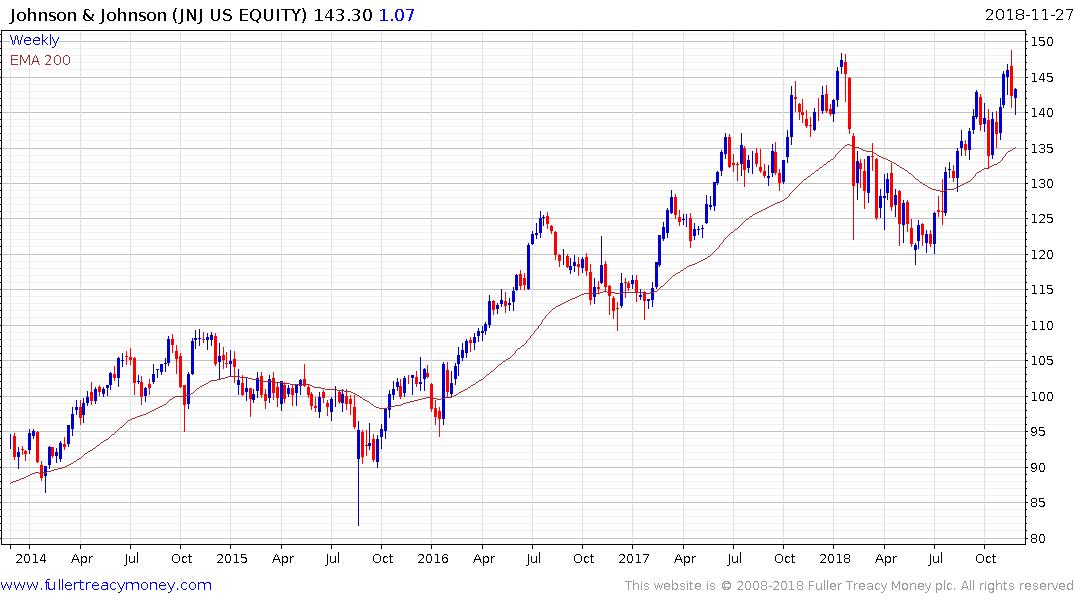Viewport: 1075px width, 600px height.
Task: Click the 2014 year axis label
Action: click(x=31, y=558)
